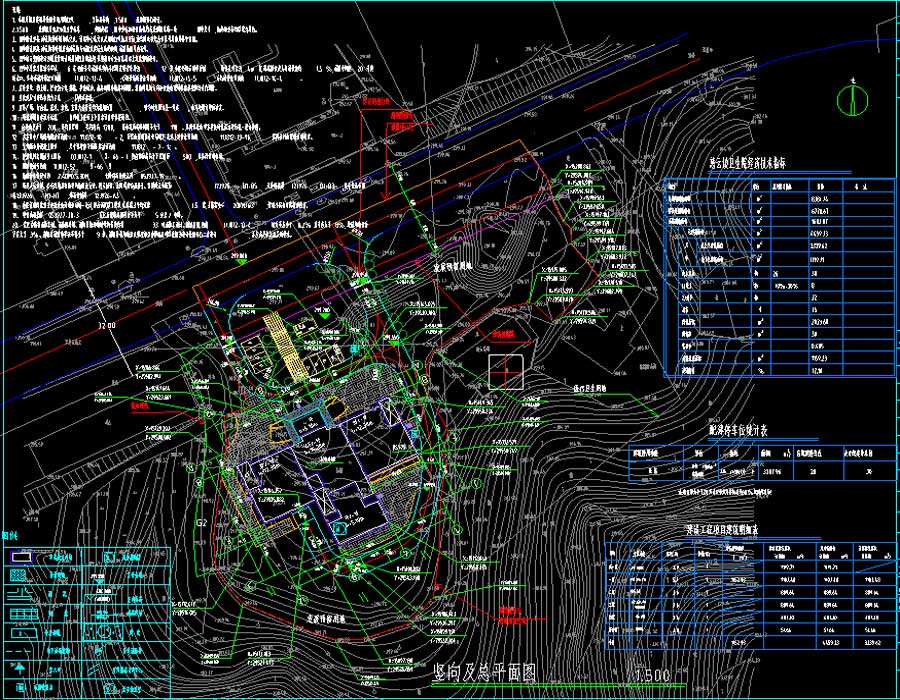Click the grid-pattern legend symbol
The image size is (900, 700).
tap(24, 614)
